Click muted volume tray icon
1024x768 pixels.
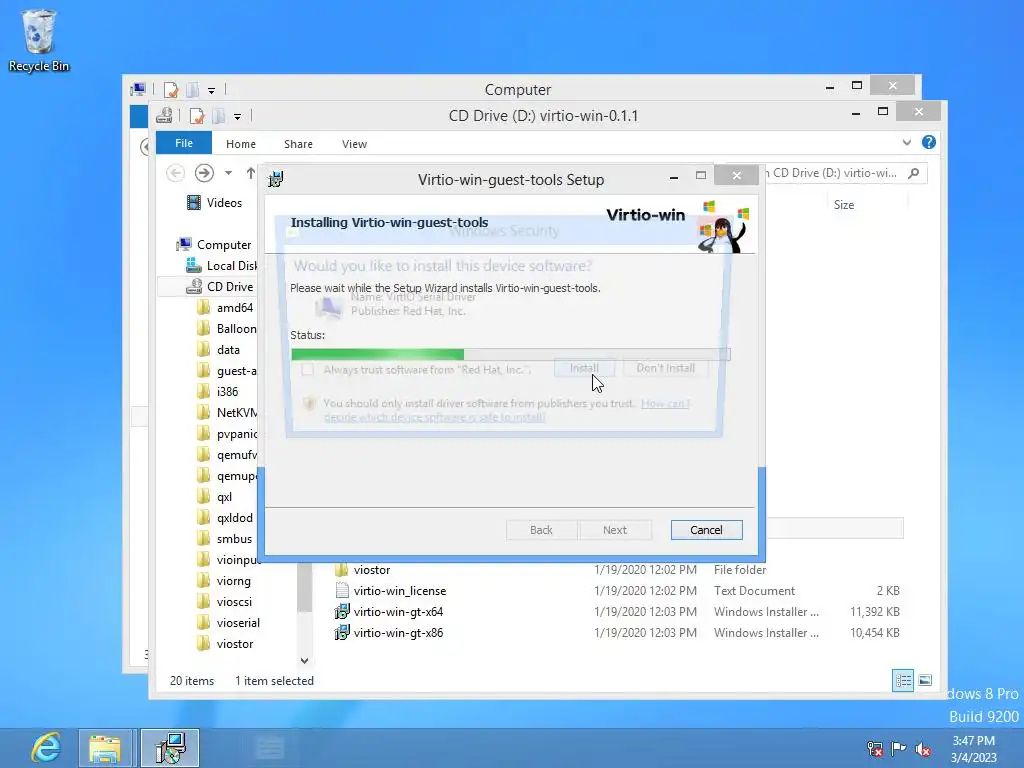point(923,749)
